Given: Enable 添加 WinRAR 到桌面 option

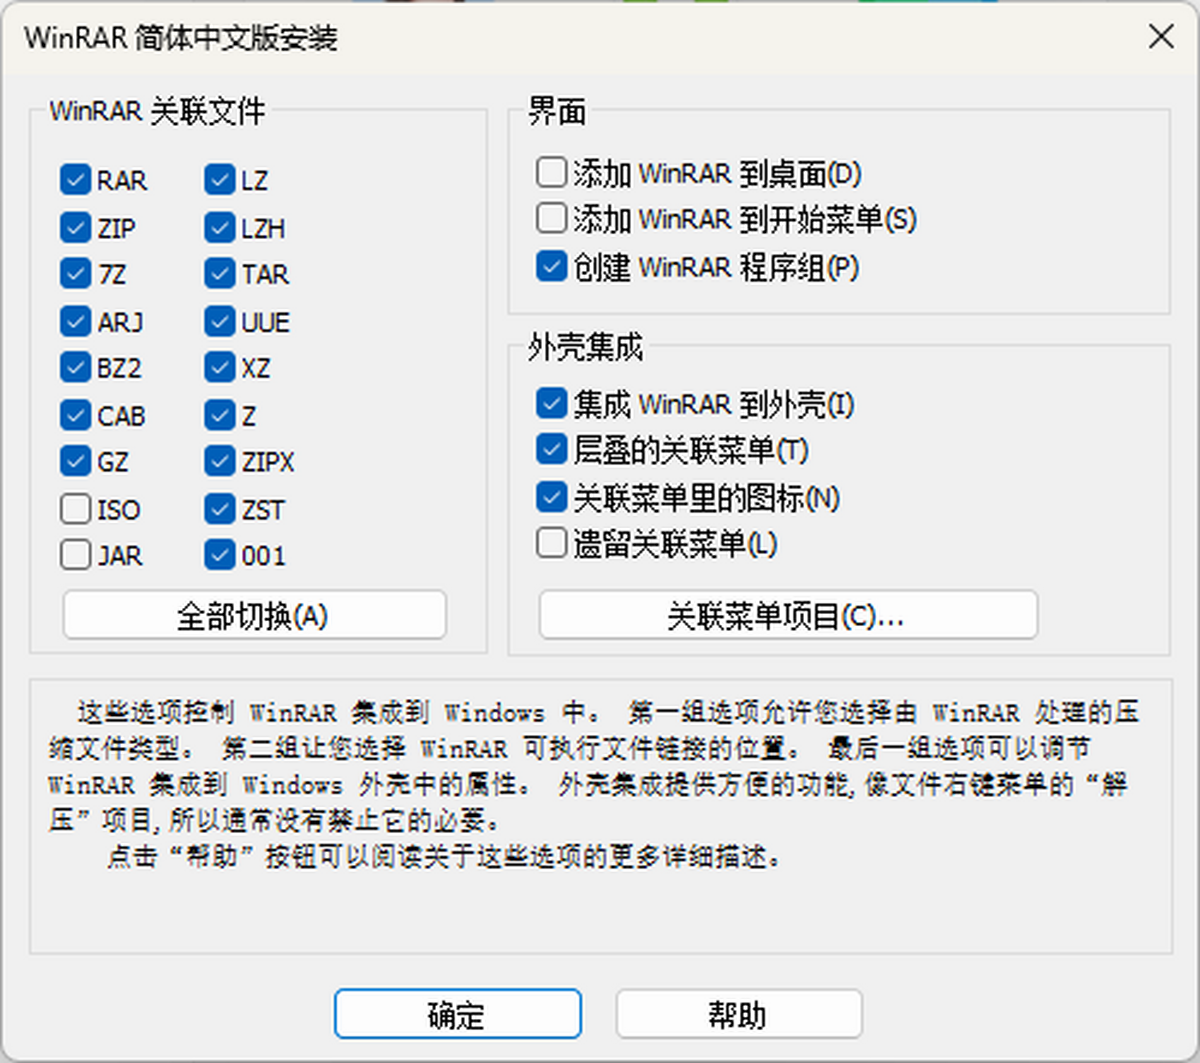Looking at the screenshot, I should 550,171.
